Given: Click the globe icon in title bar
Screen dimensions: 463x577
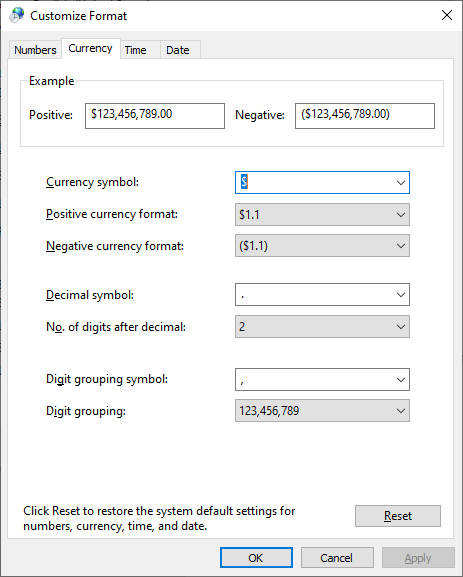Looking at the screenshot, I should 17,15.
